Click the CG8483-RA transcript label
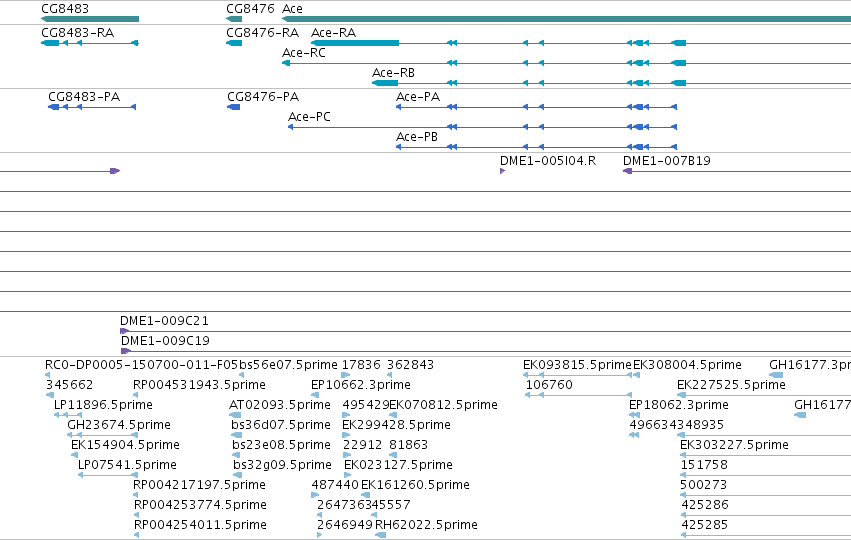851x540 pixels. (78, 33)
